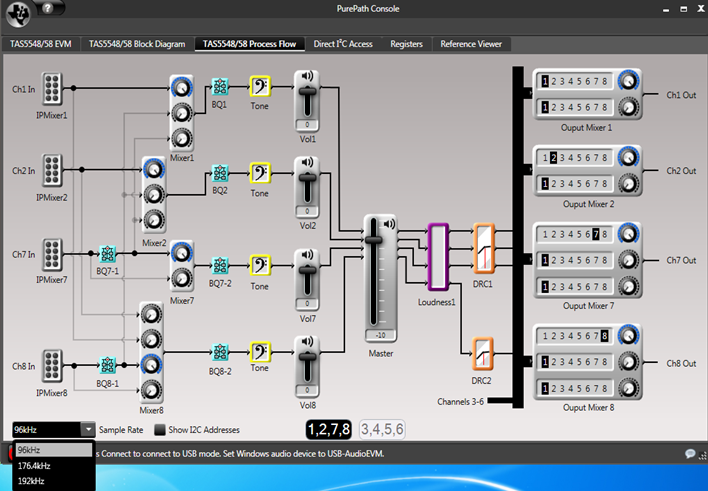
Task: Open the Tone block after BQ8-2
Action: pos(260,352)
